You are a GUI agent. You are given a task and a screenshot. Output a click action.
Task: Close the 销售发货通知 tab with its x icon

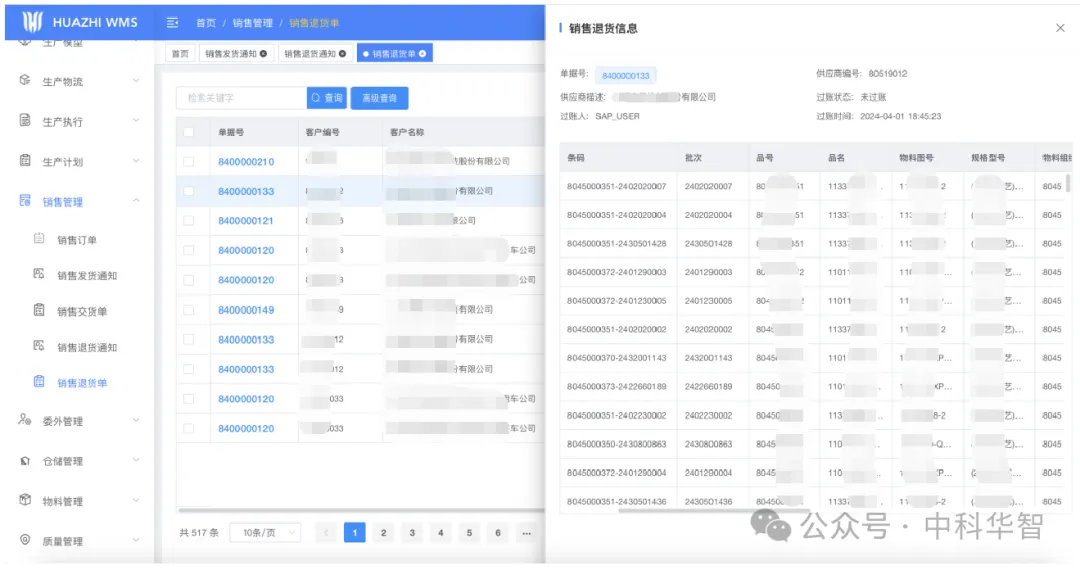coord(263,54)
